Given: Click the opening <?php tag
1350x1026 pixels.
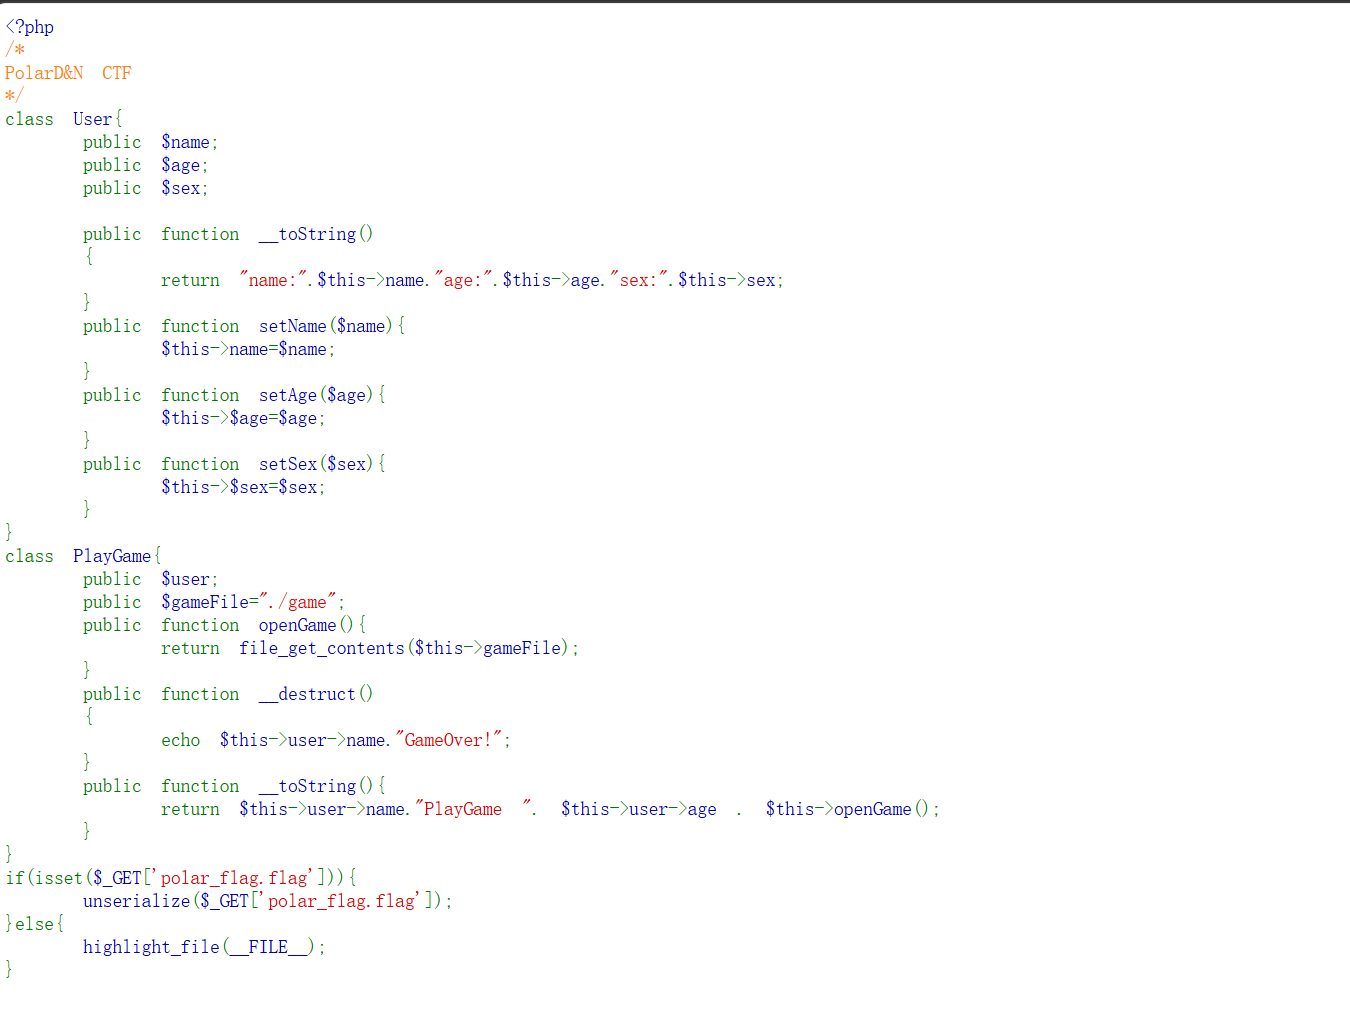Looking at the screenshot, I should click(30, 27).
